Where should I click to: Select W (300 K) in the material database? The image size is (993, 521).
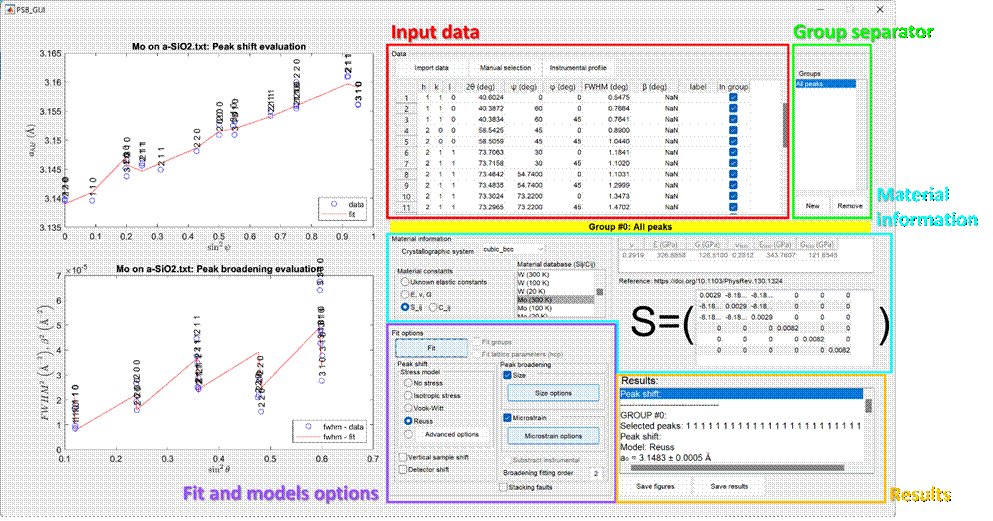coord(534,274)
